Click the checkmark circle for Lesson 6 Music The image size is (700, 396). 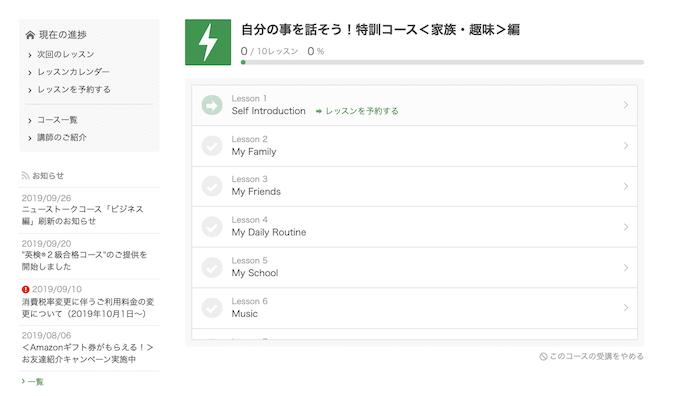point(212,308)
